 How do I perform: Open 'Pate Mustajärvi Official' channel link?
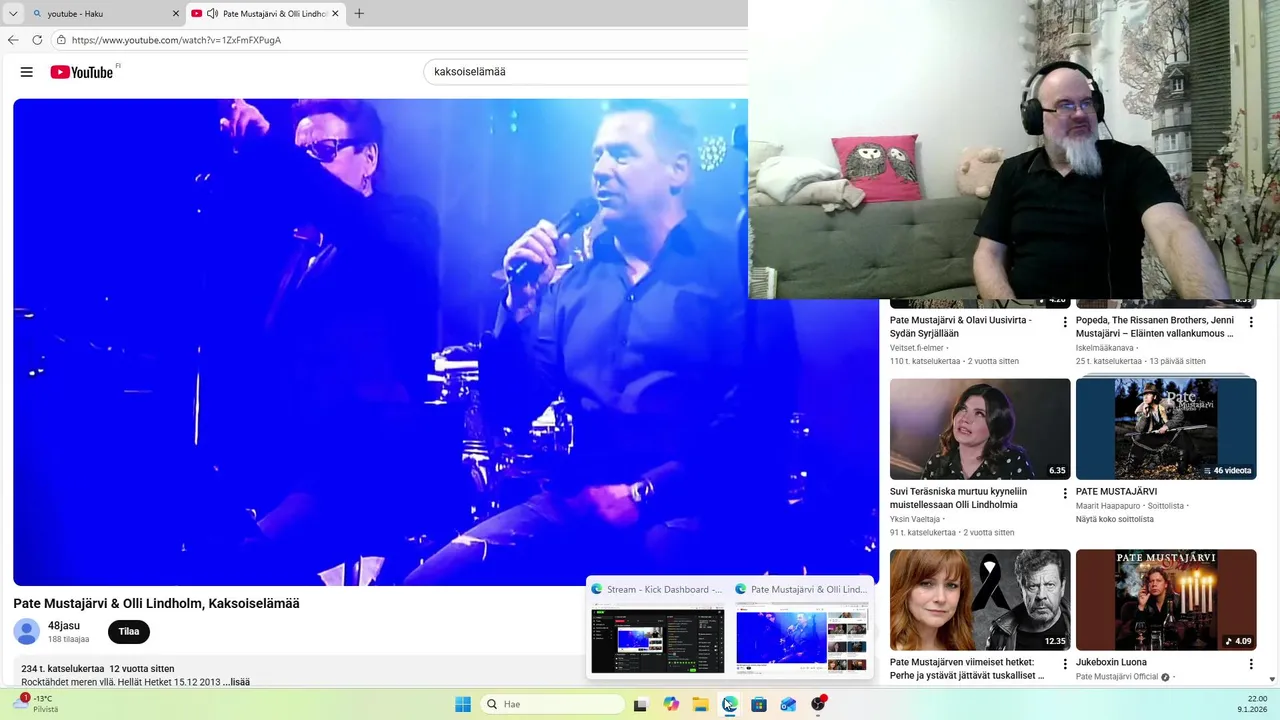[x=1117, y=677]
